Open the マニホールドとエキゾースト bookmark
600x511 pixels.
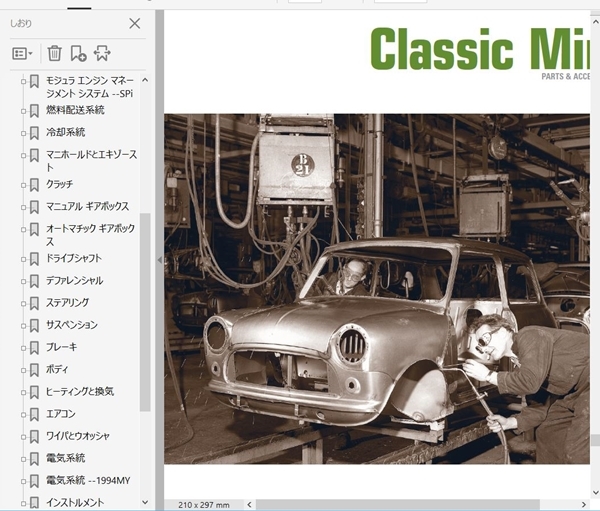click(x=91, y=161)
